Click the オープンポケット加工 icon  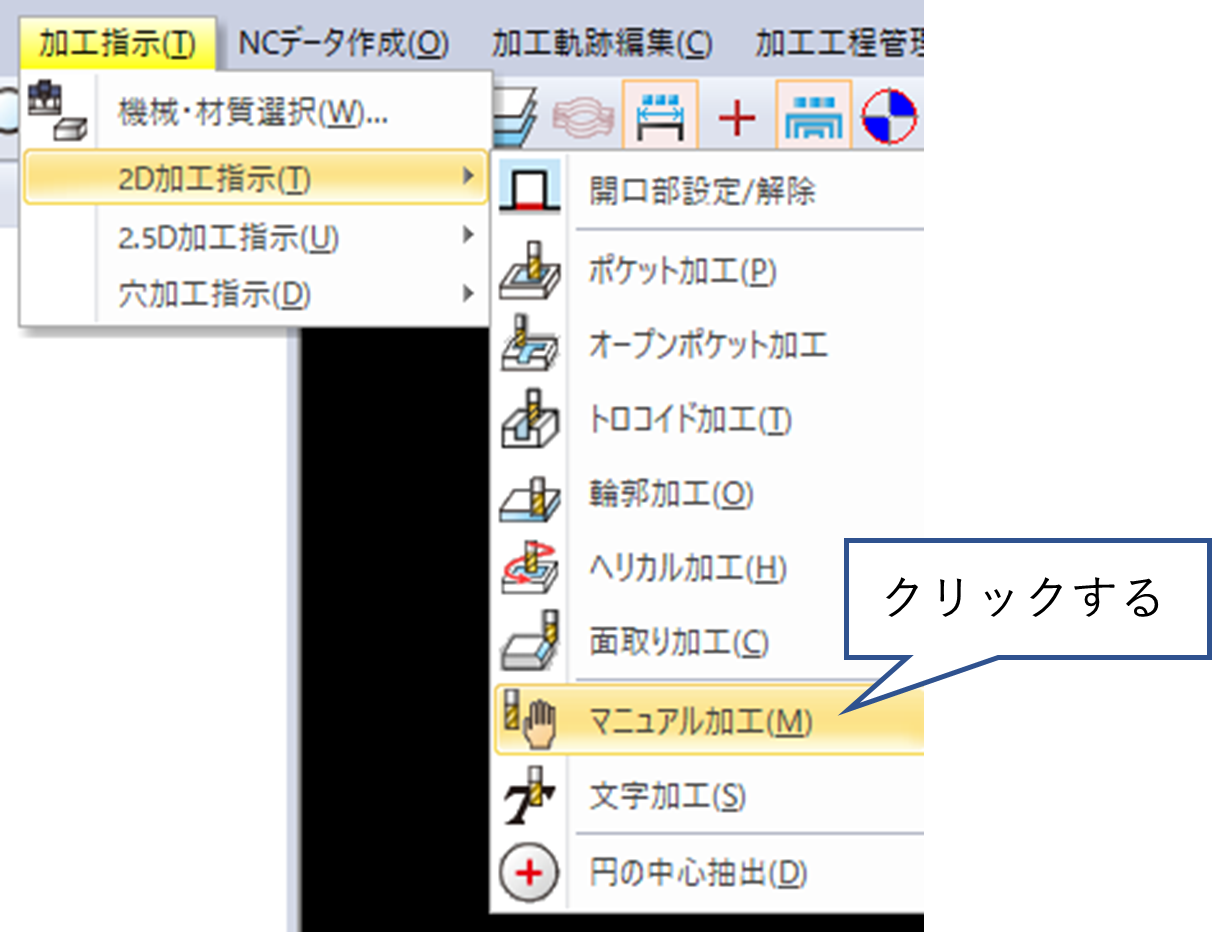529,346
